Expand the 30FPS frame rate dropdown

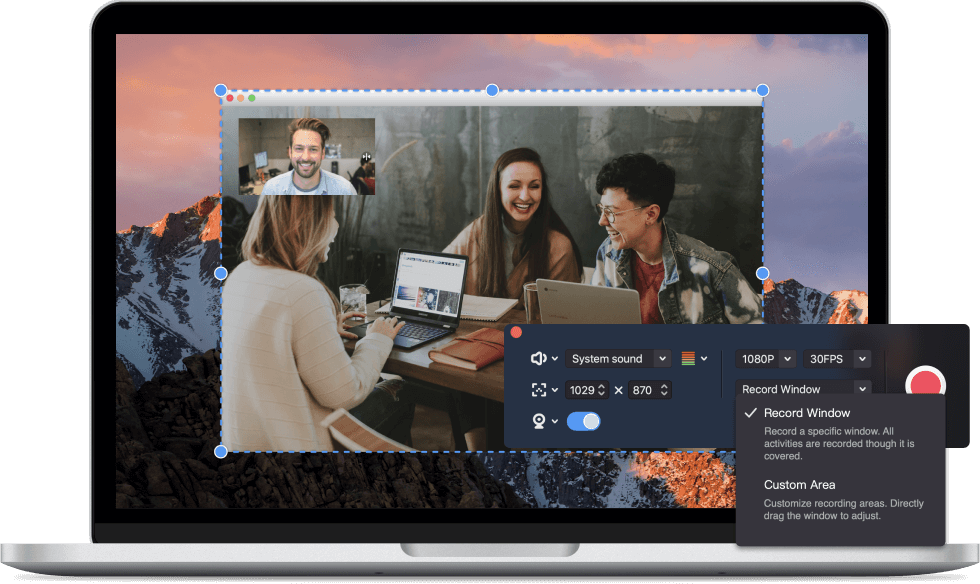836,359
